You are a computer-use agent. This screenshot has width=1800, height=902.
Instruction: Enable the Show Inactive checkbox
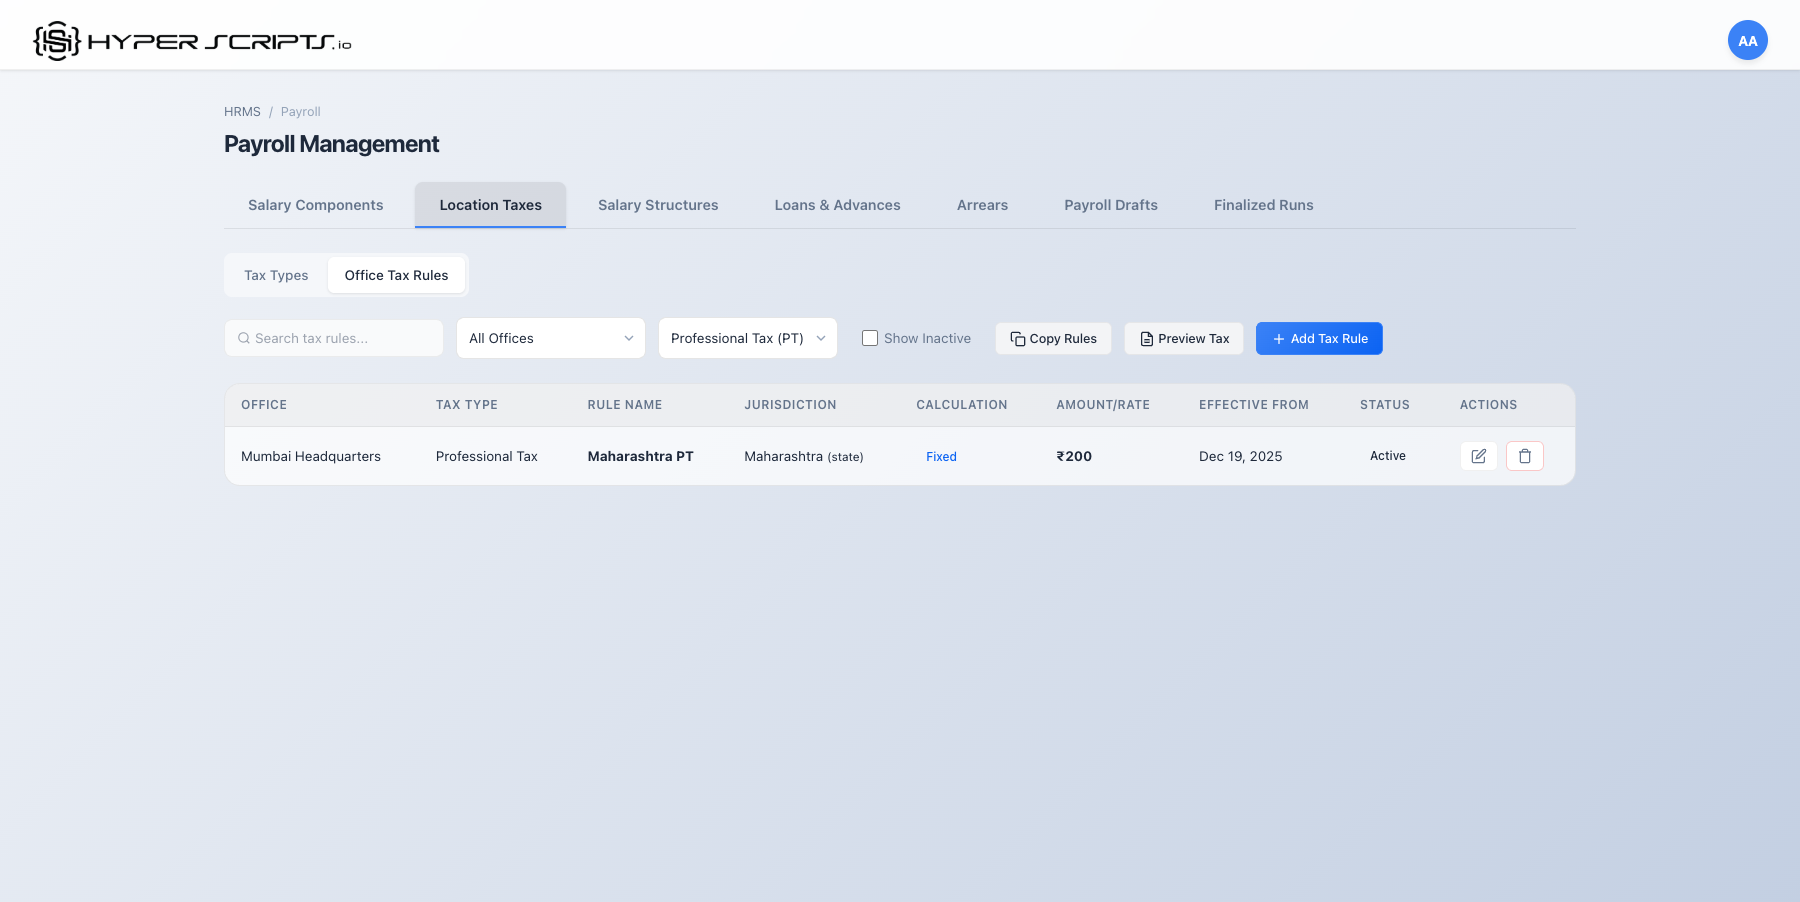pos(870,339)
